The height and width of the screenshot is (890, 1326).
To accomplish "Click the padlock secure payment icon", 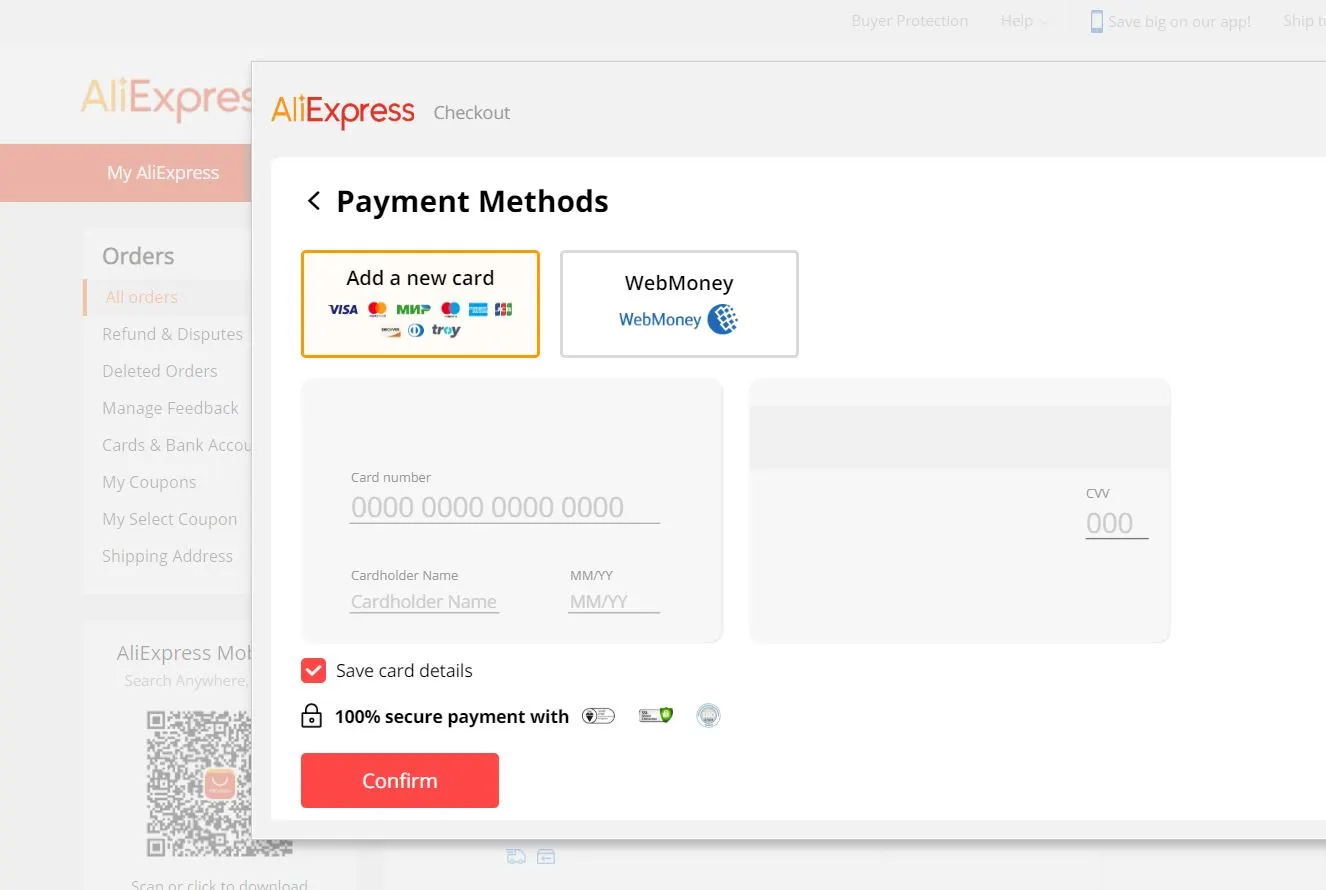I will pyautogui.click(x=312, y=716).
